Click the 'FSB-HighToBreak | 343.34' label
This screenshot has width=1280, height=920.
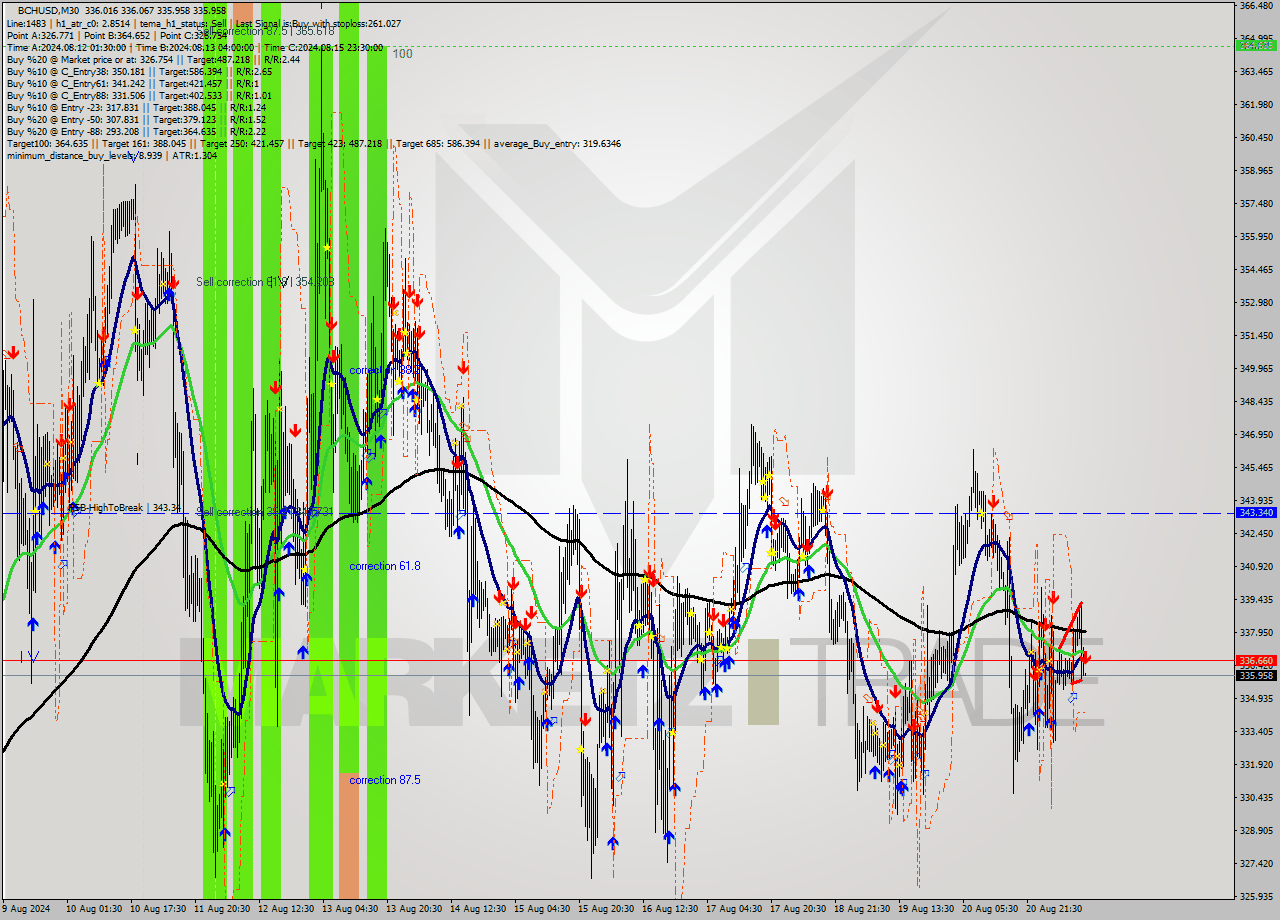tap(126, 508)
